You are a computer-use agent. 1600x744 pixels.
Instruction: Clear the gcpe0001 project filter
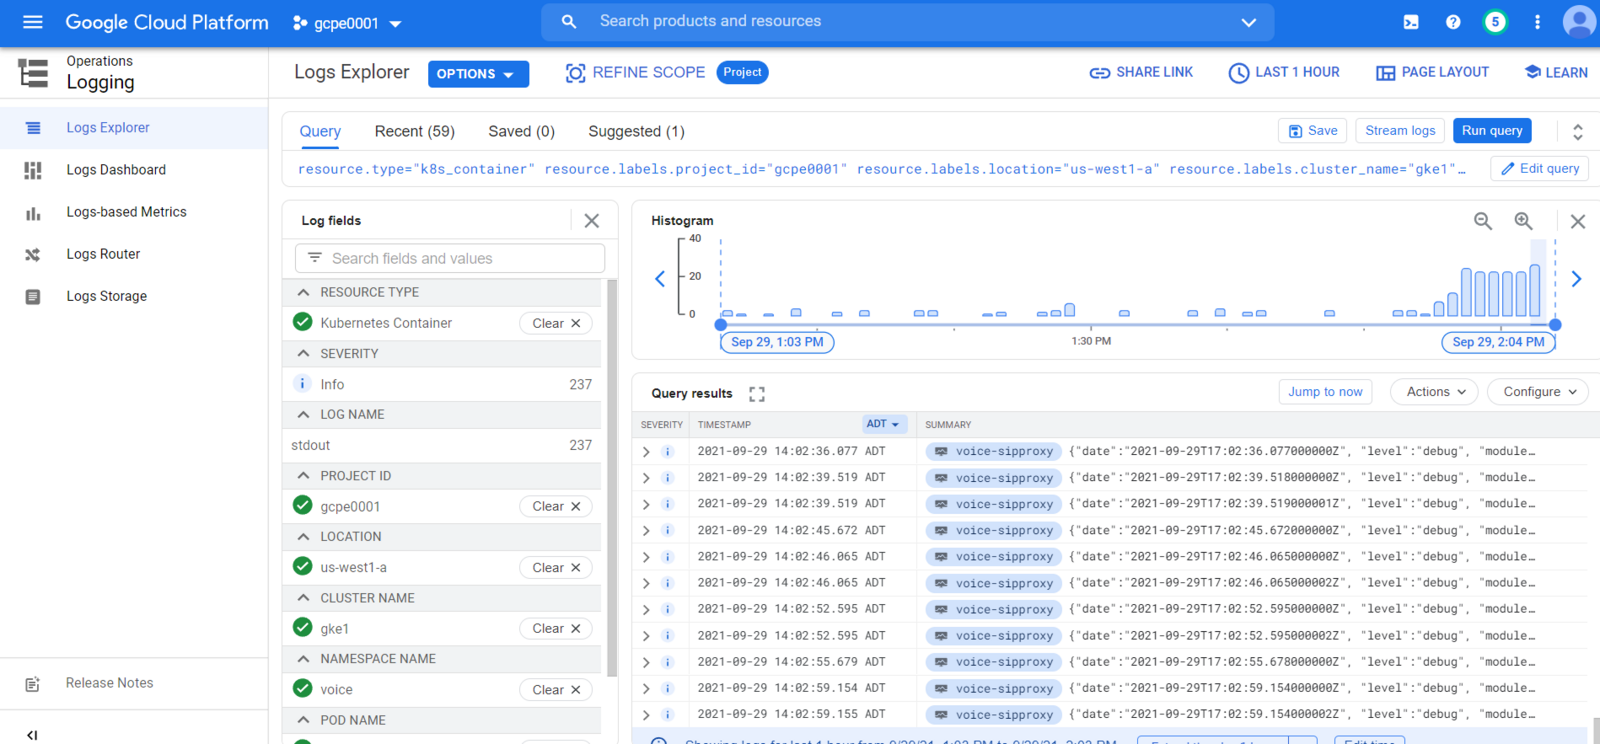click(556, 506)
